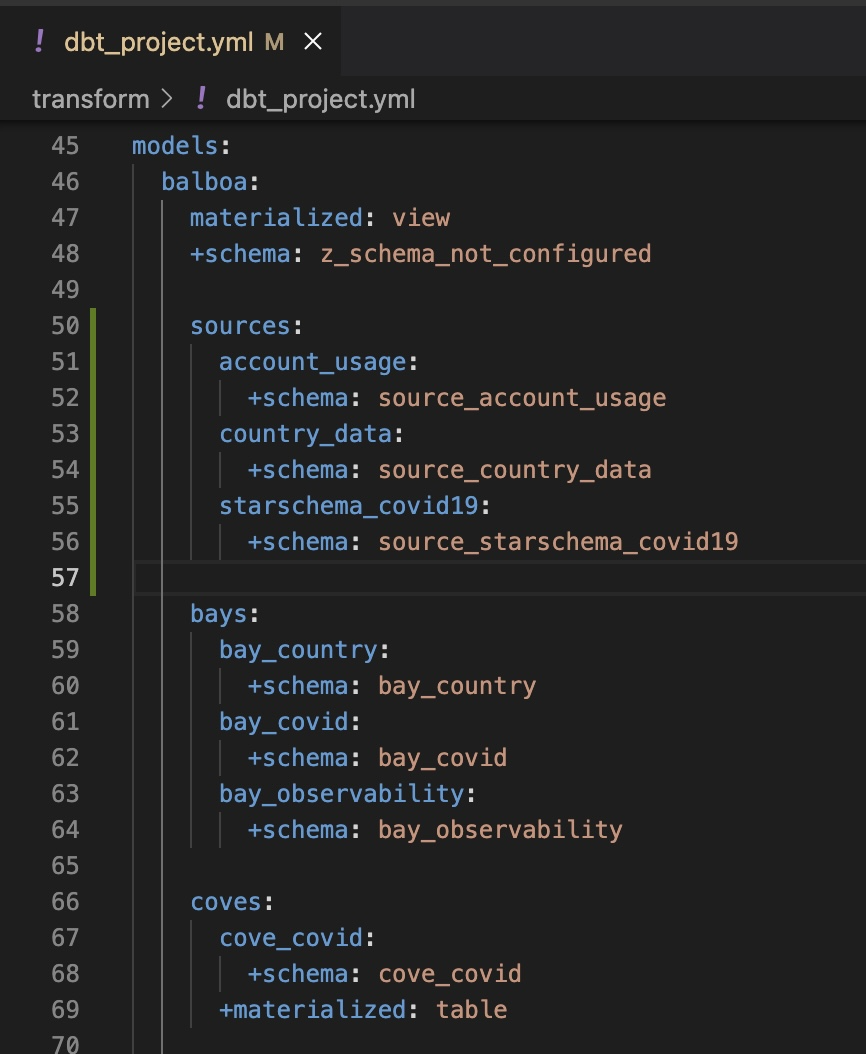The image size is (866, 1054).
Task: Click the models key on line 45
Action: tap(175, 146)
